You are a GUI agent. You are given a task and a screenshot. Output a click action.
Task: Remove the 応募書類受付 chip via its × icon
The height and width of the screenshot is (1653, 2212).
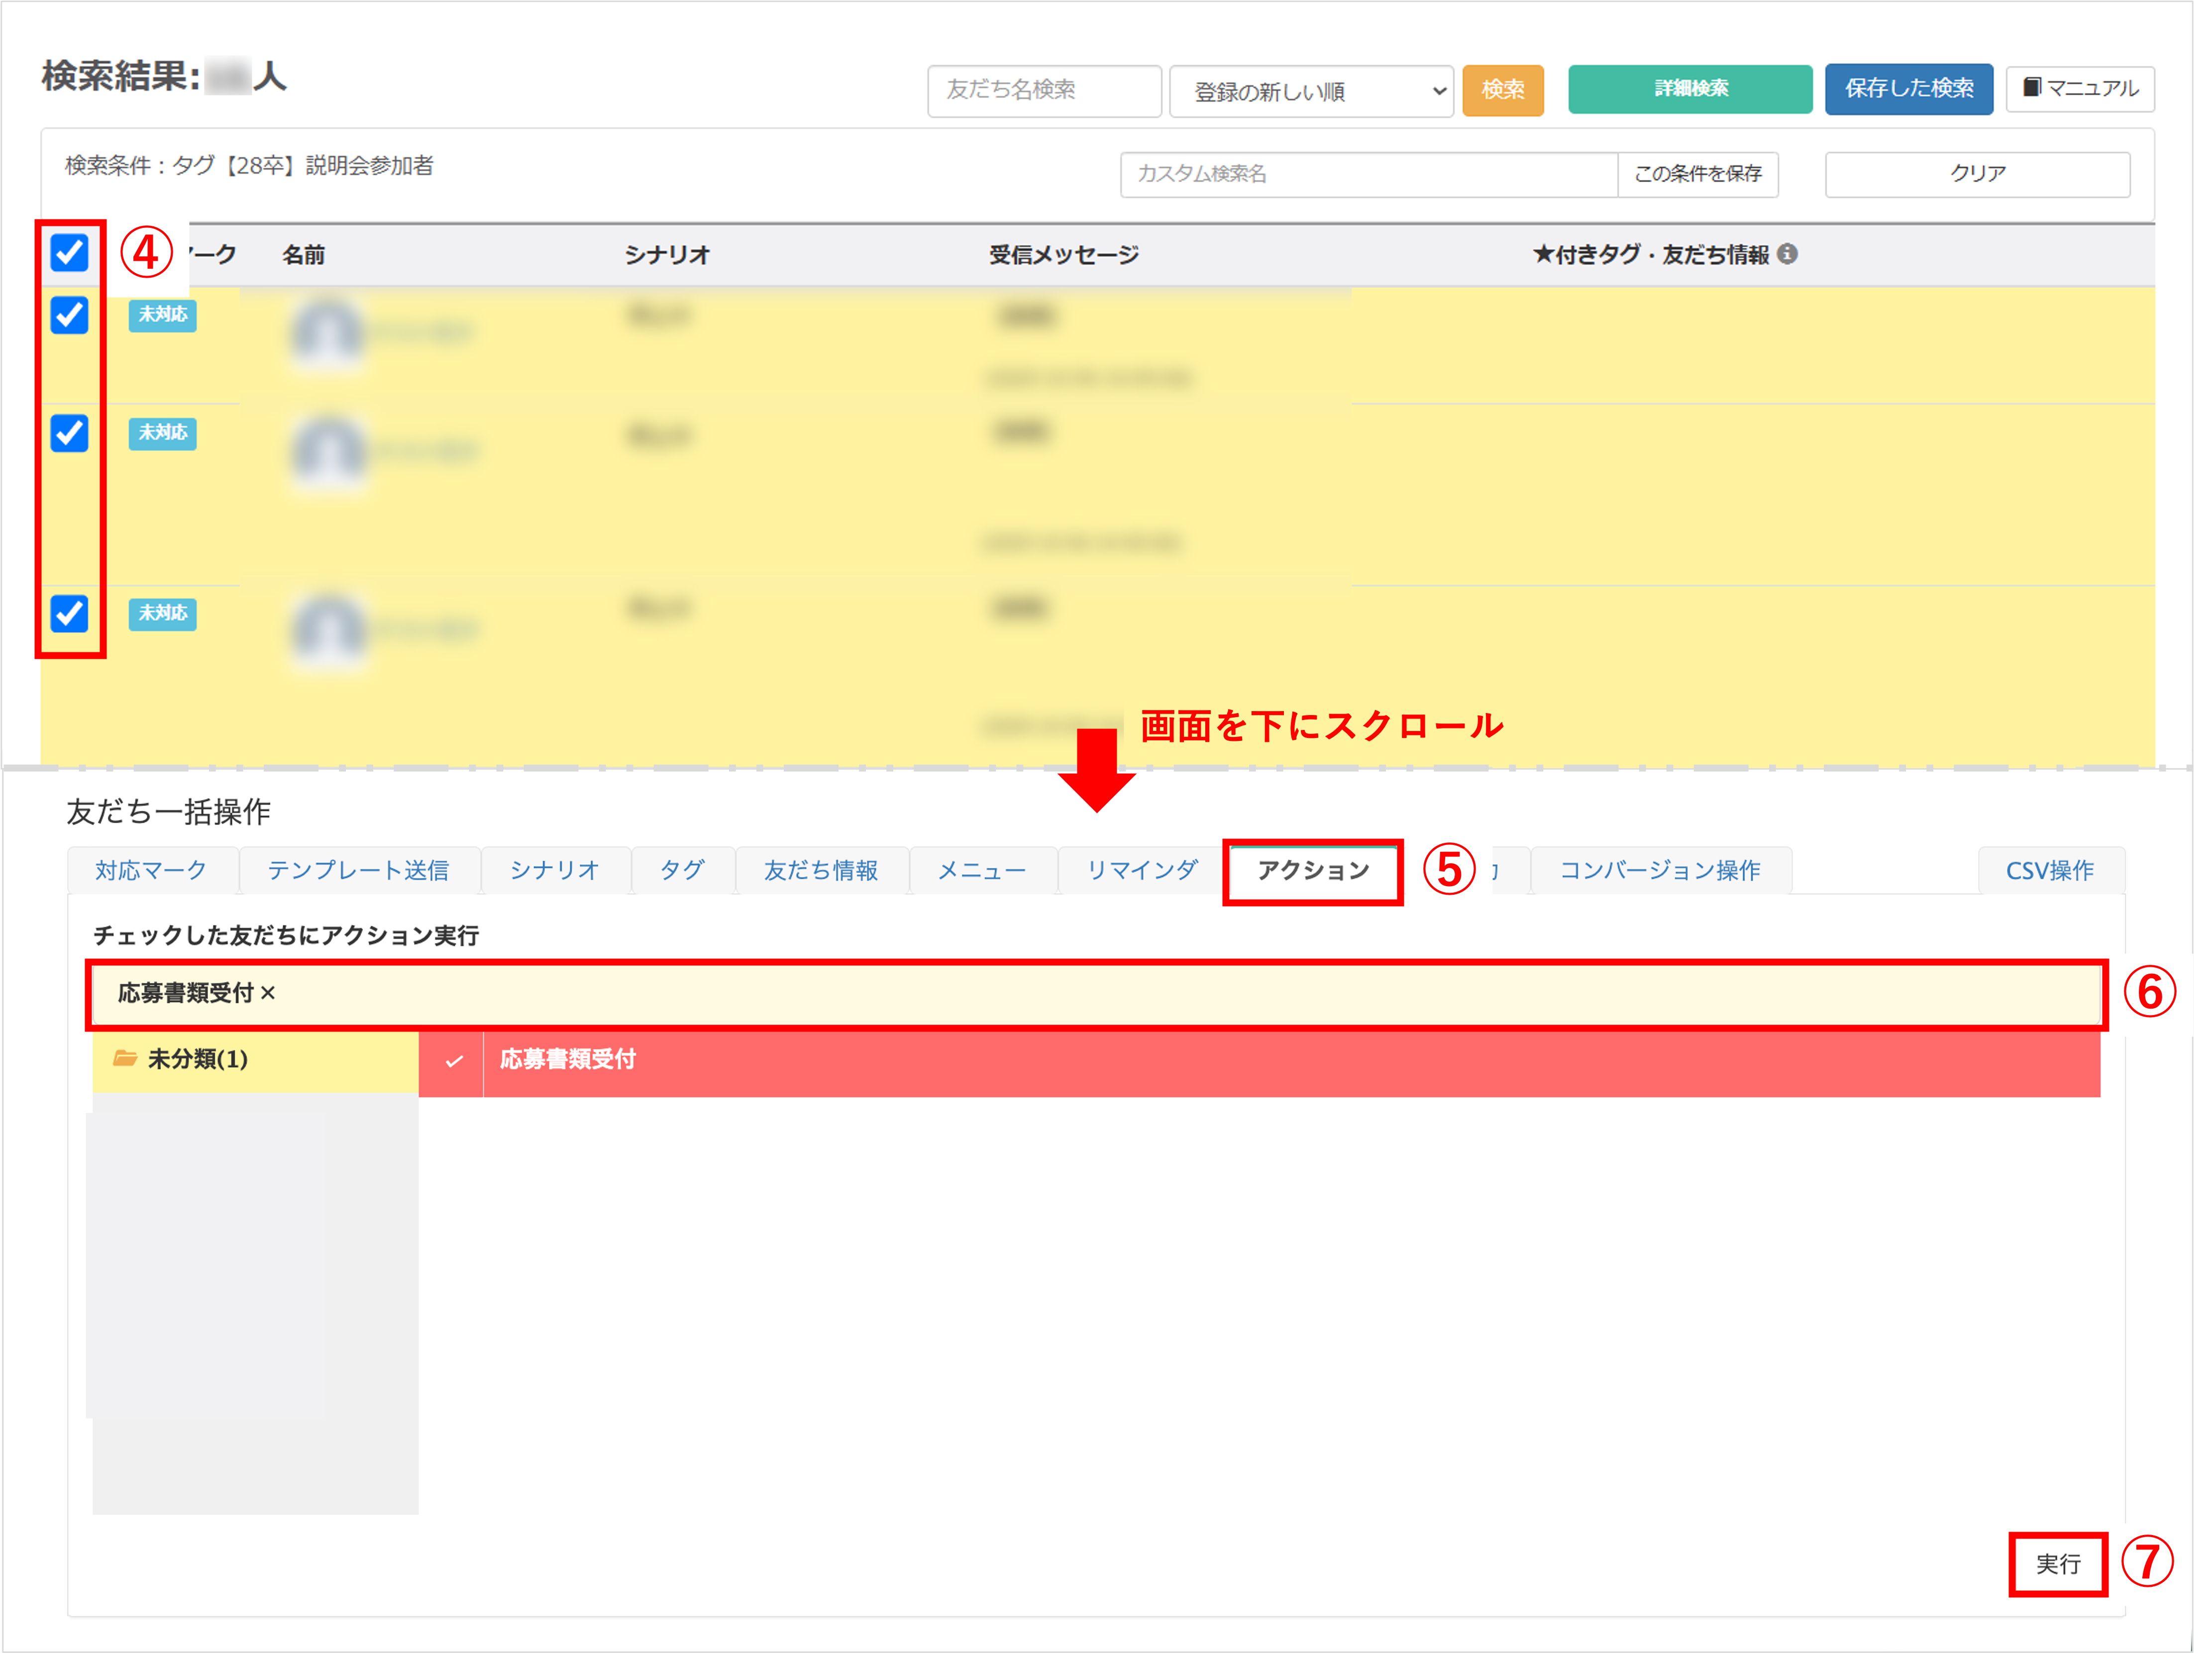pos(269,994)
